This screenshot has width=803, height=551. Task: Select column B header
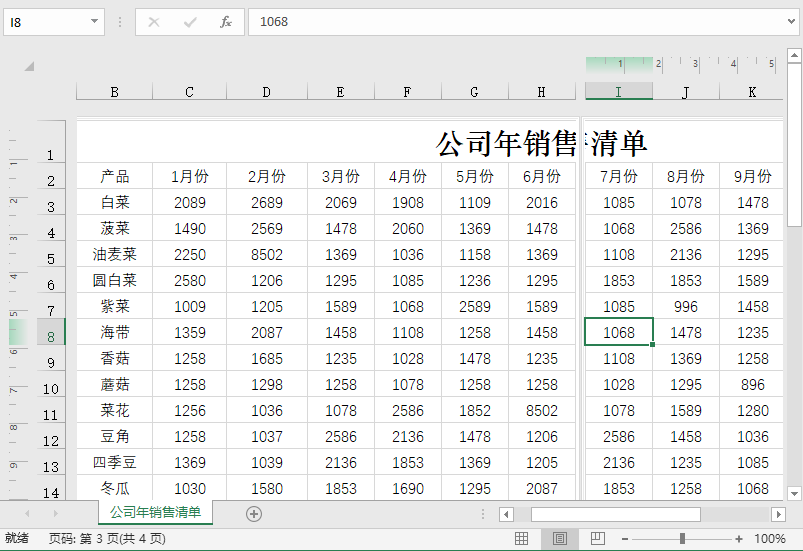115,92
